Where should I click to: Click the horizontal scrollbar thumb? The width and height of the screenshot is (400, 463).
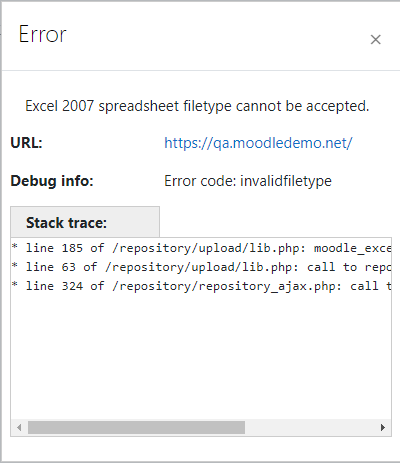point(136,427)
